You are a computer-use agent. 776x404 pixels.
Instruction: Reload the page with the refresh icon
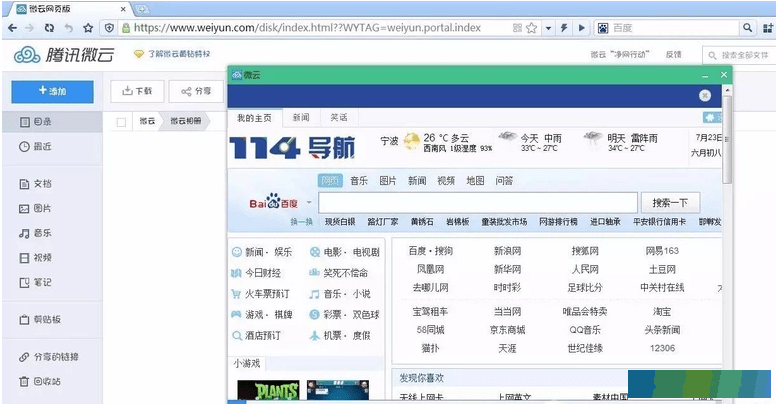pos(49,28)
